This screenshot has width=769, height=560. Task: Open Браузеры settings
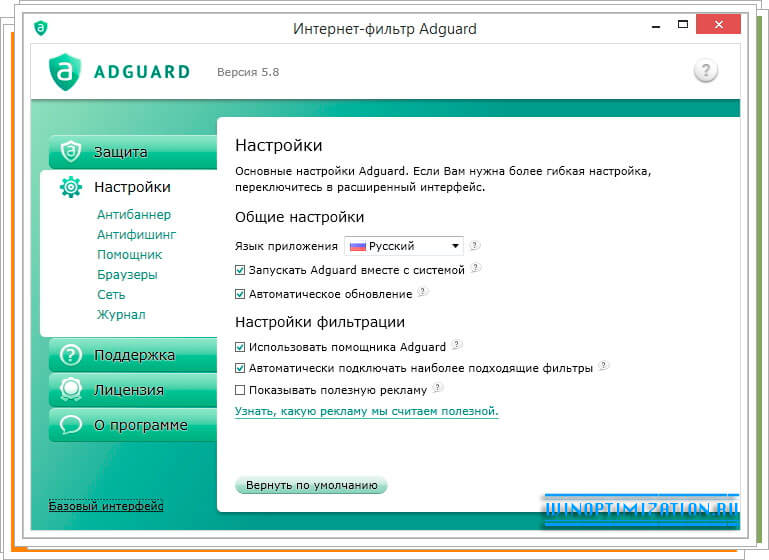127,275
